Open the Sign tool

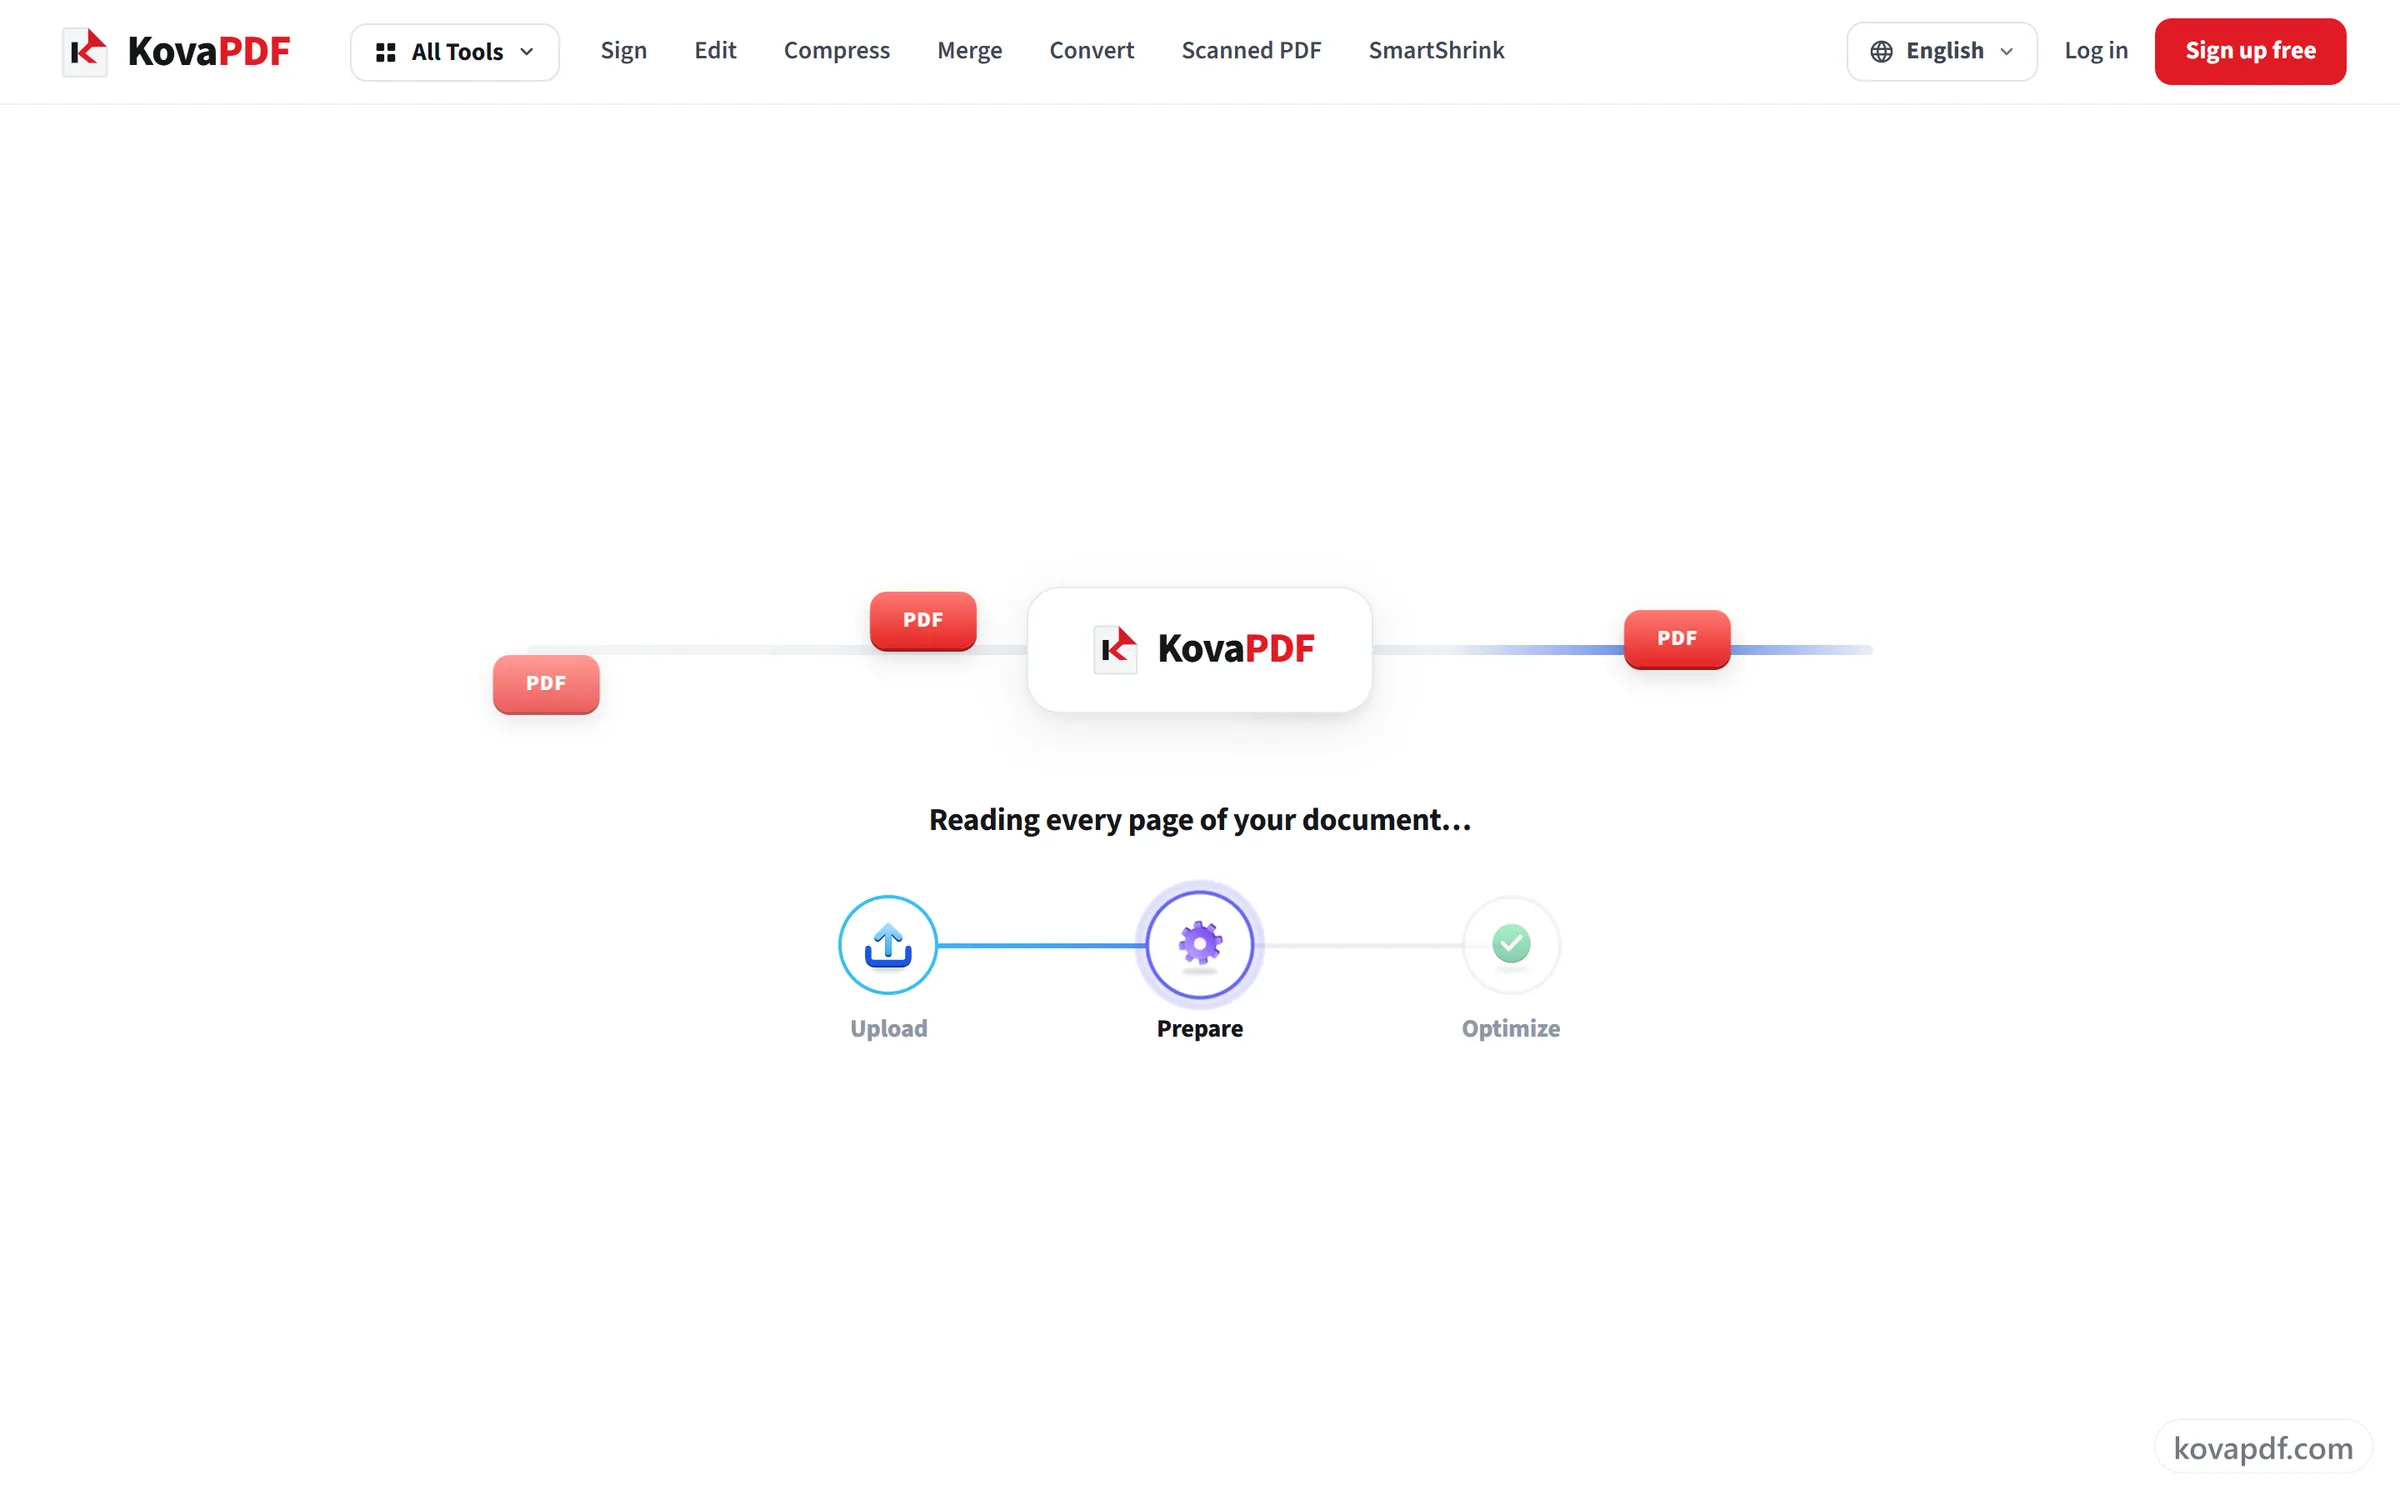click(623, 51)
